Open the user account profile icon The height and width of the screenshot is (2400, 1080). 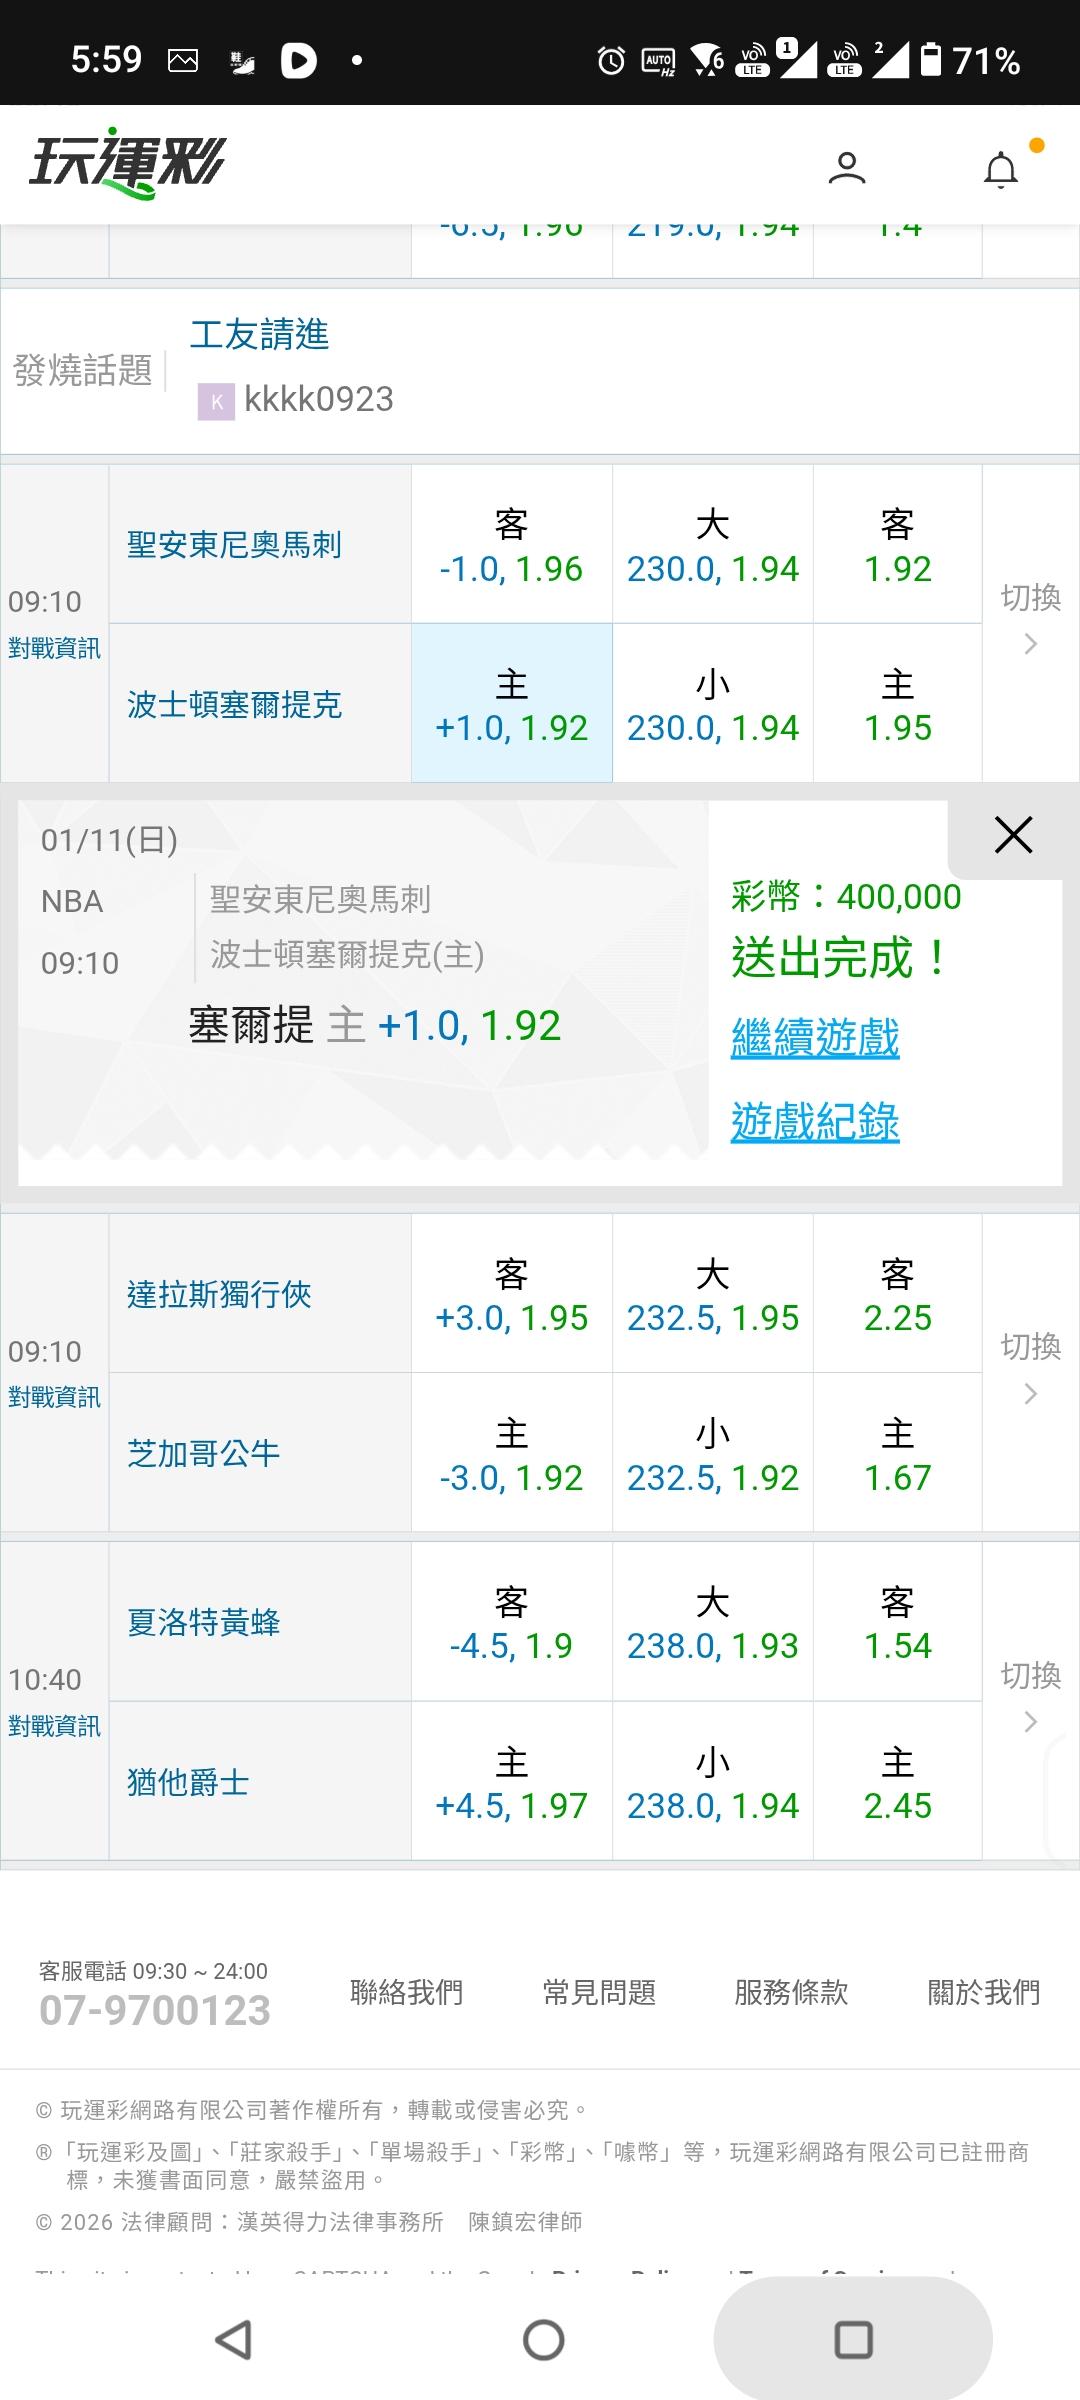coord(846,167)
